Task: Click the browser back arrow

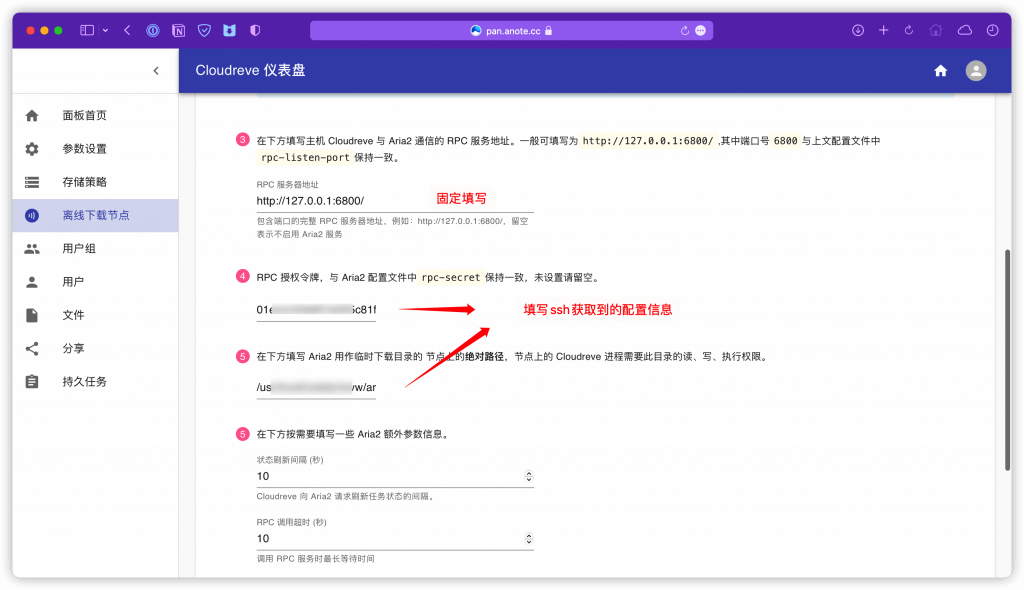Action: coord(127,30)
